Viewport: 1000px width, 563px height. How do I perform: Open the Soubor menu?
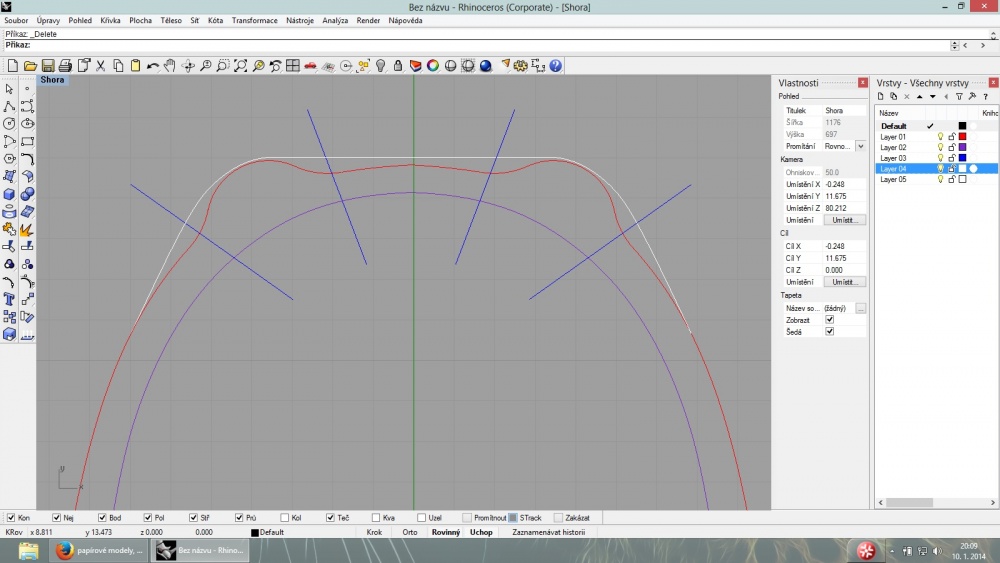tap(16, 20)
